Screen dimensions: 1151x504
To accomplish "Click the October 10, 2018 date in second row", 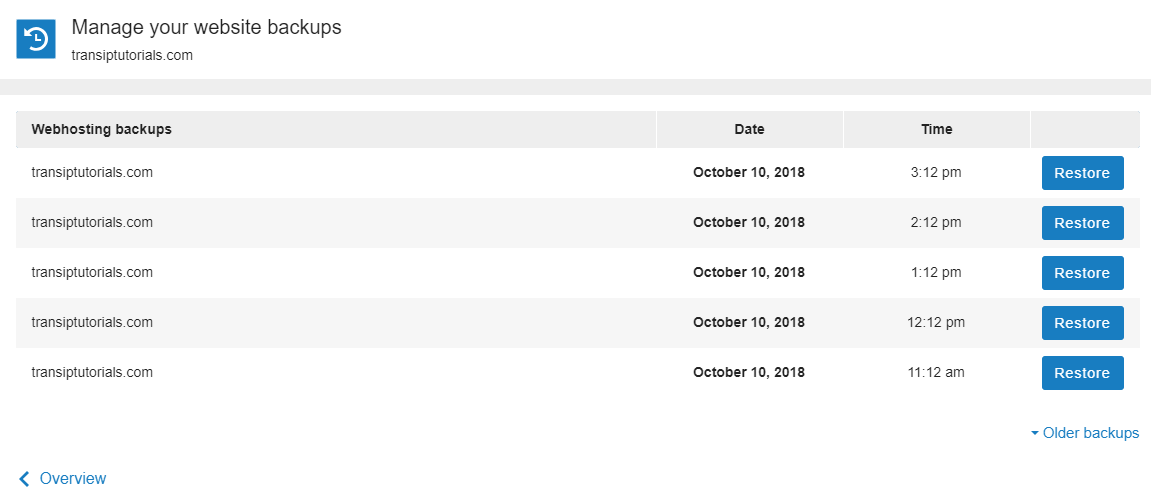I will click(749, 222).
